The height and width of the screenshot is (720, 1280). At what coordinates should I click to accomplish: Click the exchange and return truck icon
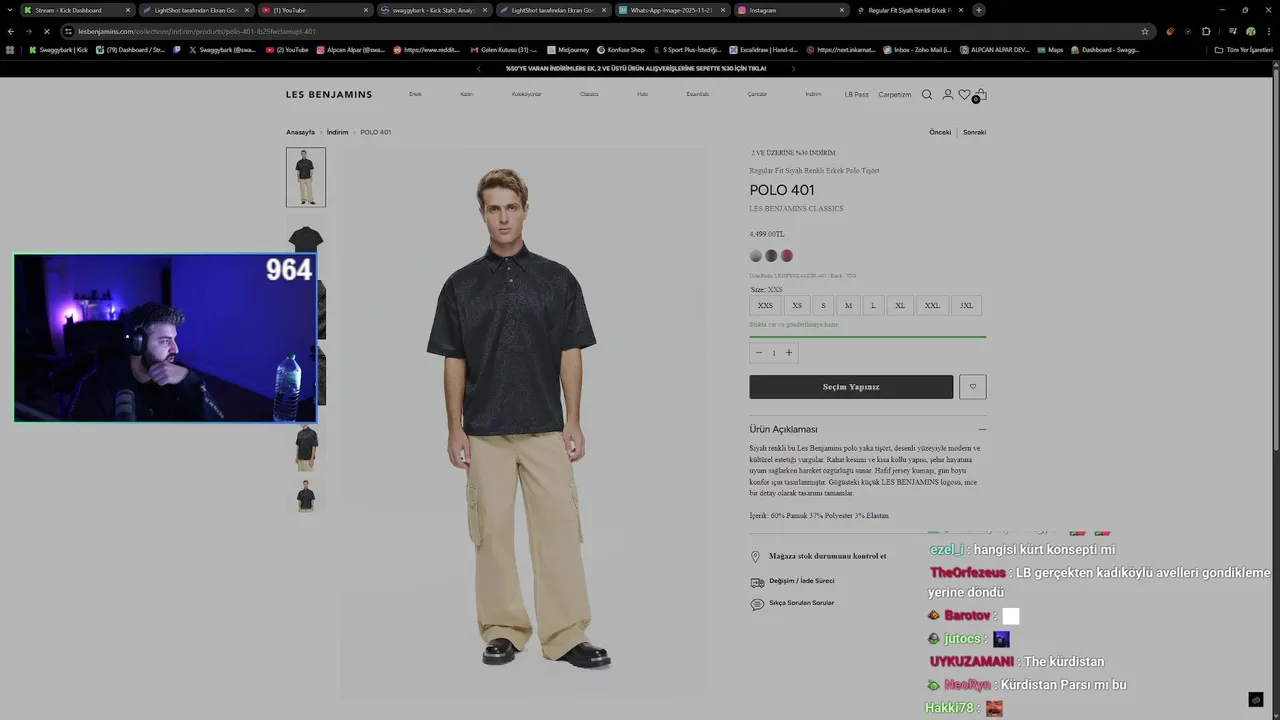point(757,582)
